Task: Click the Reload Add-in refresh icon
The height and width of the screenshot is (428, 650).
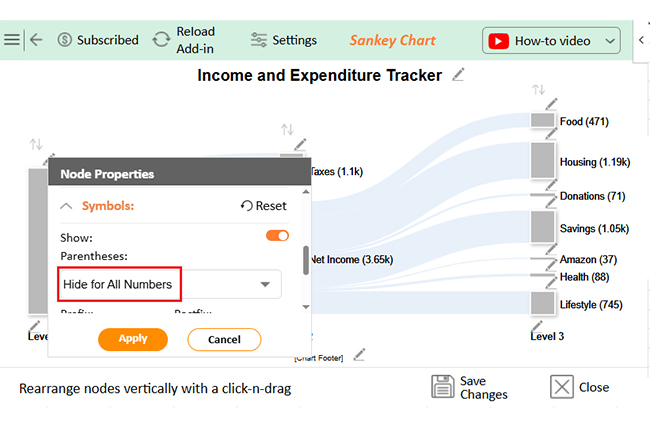Action: pos(161,40)
